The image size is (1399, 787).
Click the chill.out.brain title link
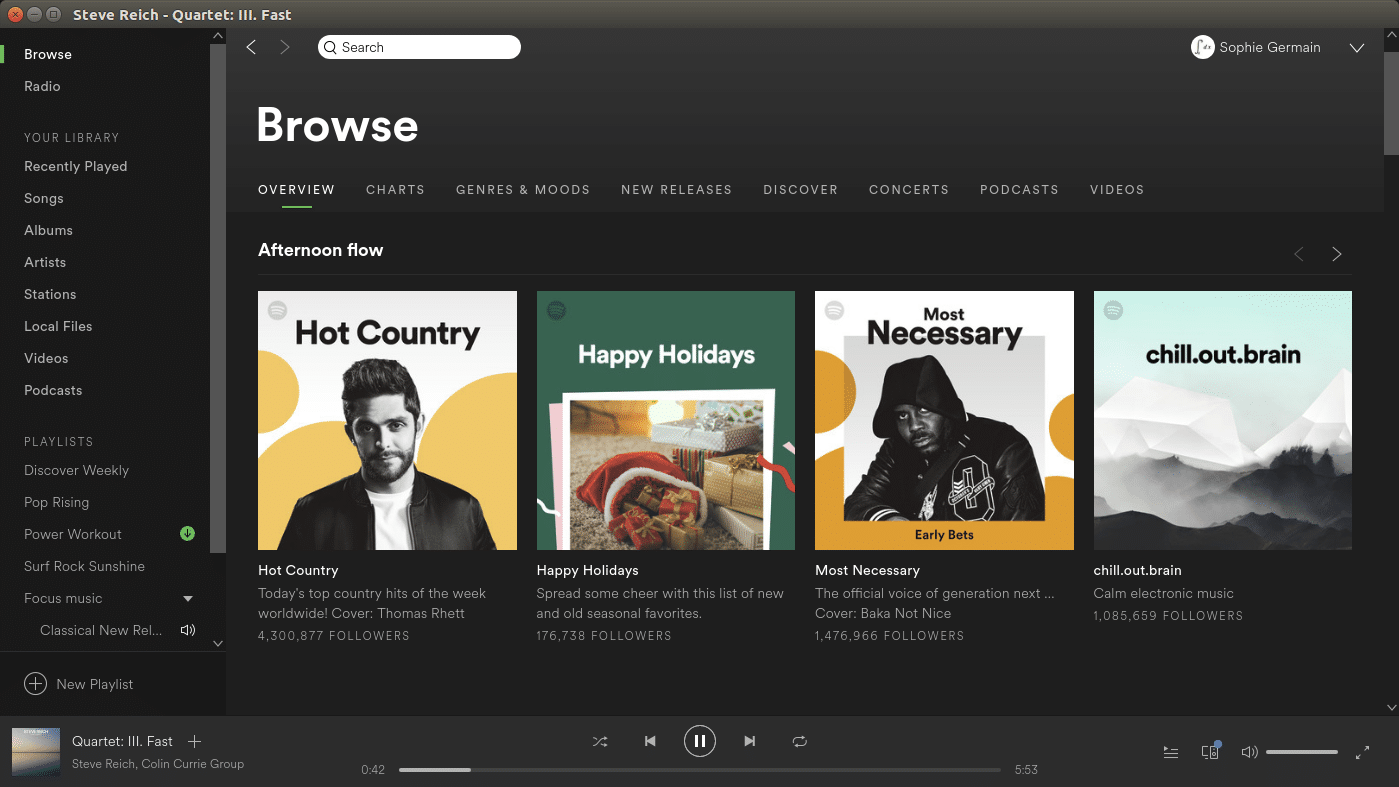pyautogui.click(x=1138, y=570)
